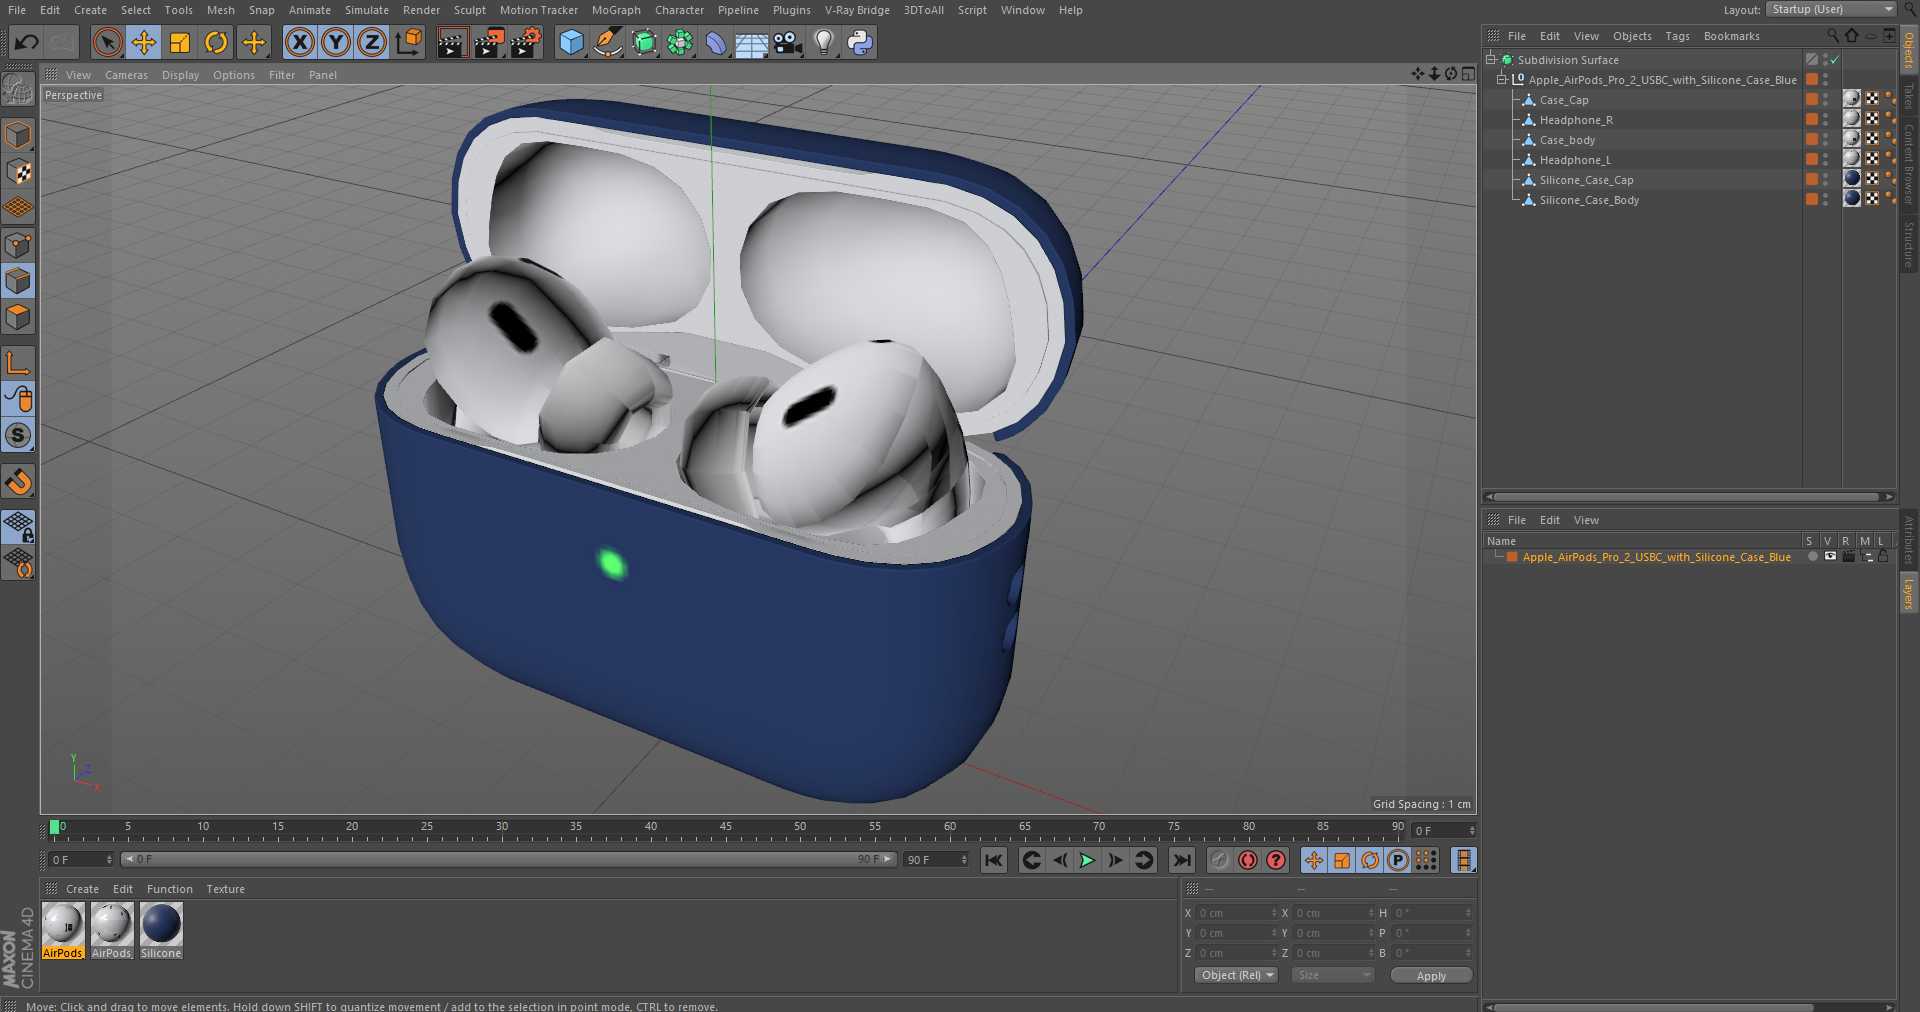The width and height of the screenshot is (1920, 1012).
Task: Open Edit Render Settings
Action: [x=526, y=42]
